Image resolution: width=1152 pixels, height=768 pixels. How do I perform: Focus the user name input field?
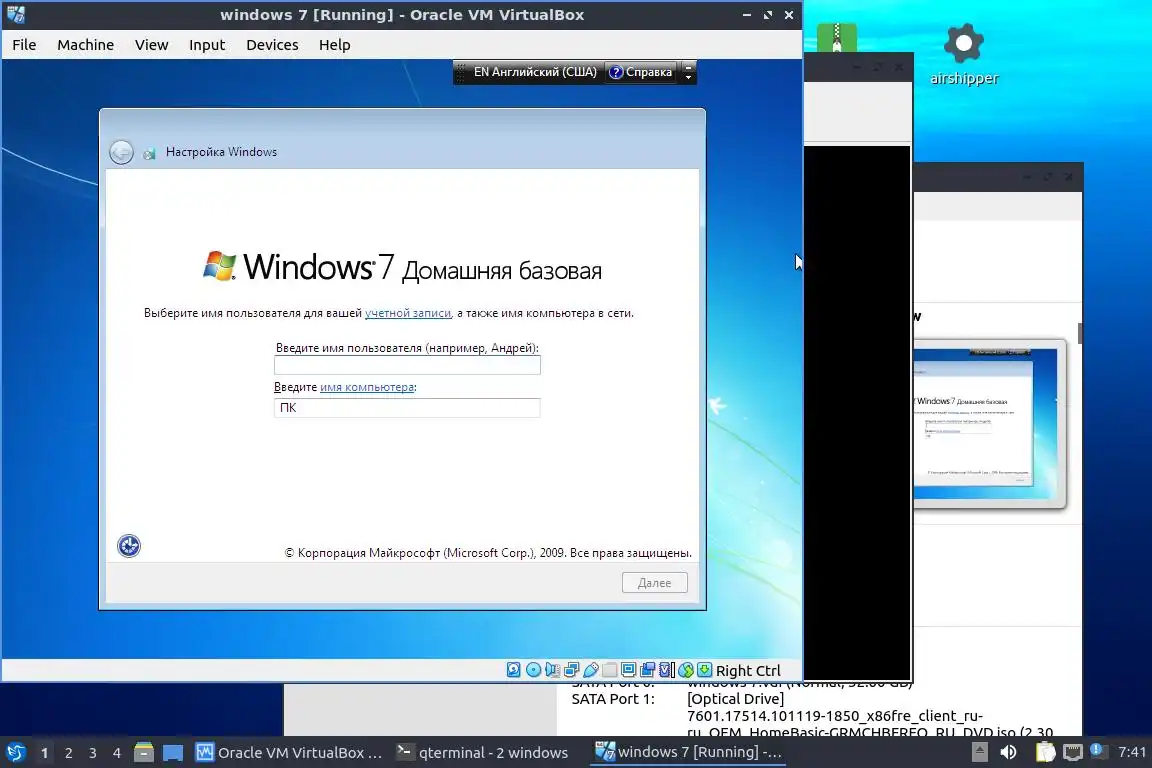point(407,365)
